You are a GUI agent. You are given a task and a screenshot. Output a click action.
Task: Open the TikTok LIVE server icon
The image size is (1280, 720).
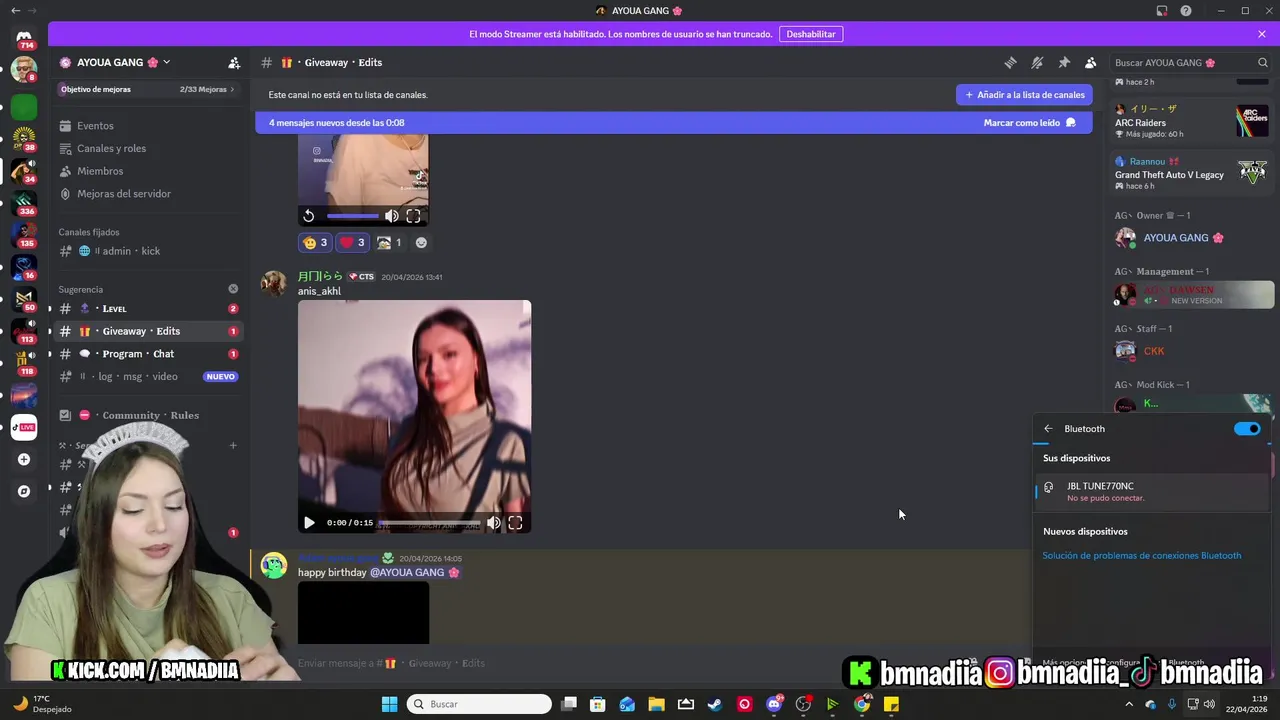pyautogui.click(x=24, y=427)
